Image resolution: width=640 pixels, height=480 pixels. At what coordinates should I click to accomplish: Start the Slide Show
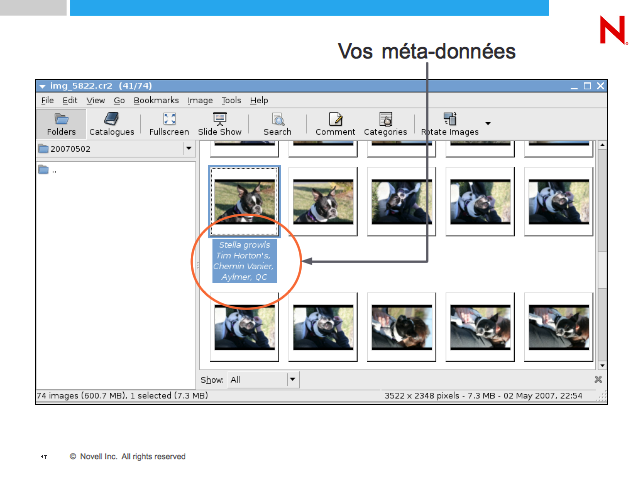pos(220,123)
